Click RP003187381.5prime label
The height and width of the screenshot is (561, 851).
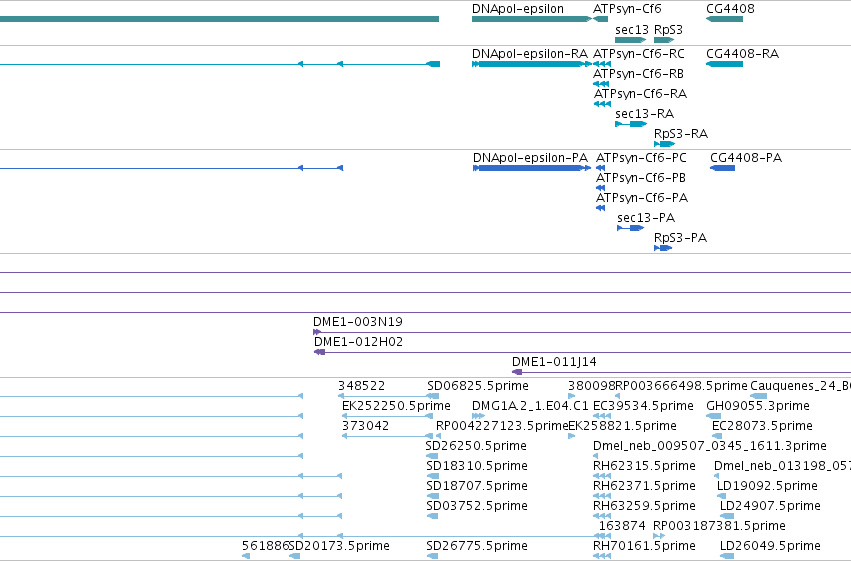[x=719, y=526]
